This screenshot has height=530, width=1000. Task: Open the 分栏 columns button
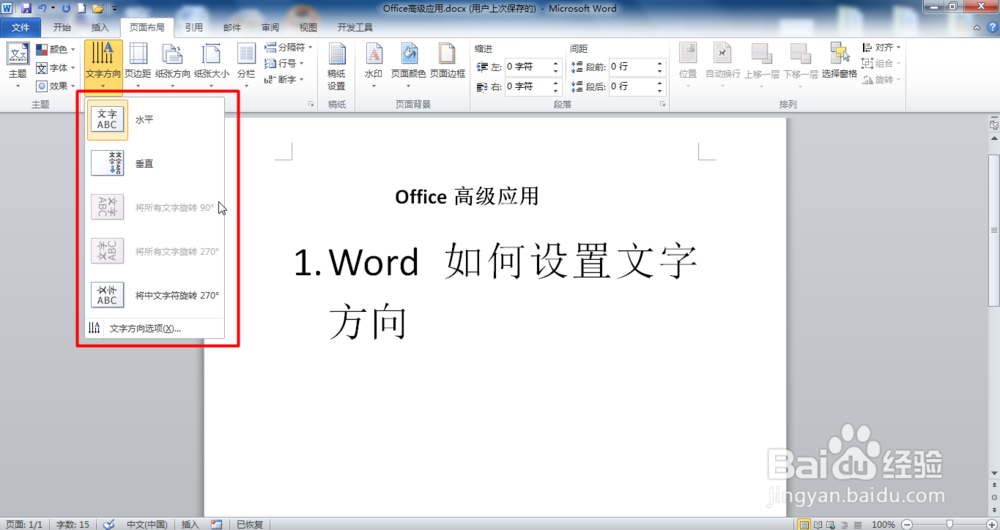coord(246,66)
